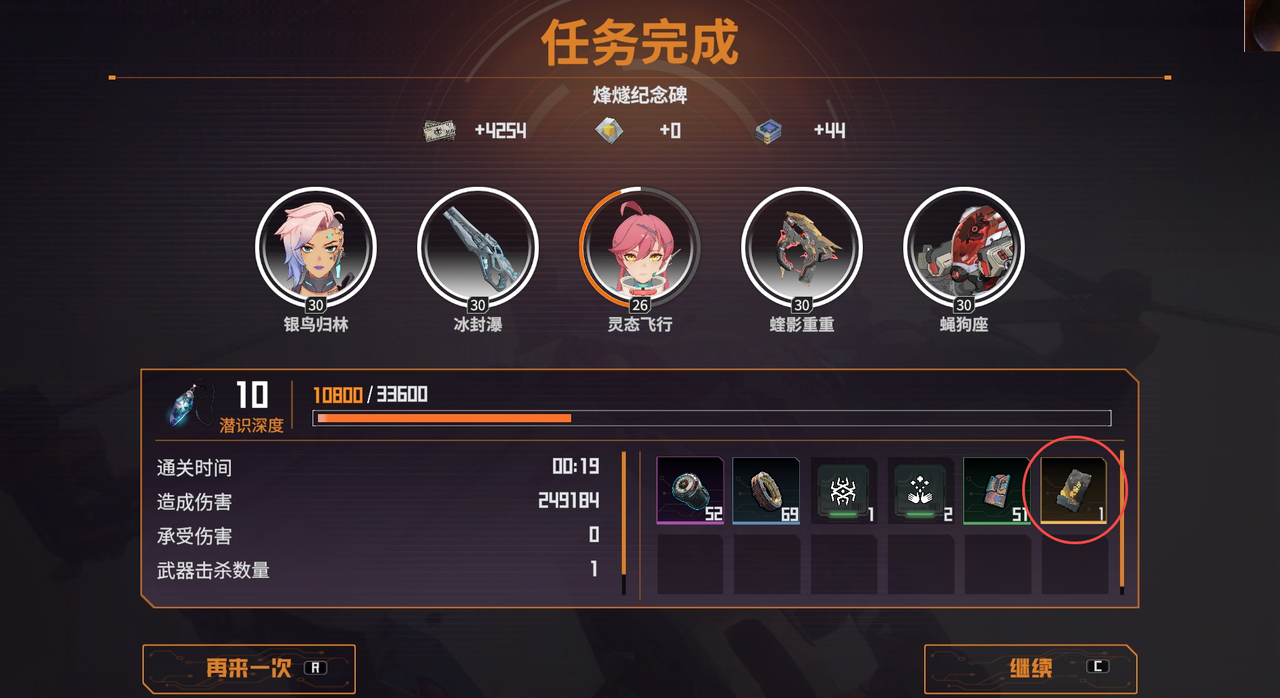Click the cash reward icon showing +4254
Viewport: 1280px width, 698px height.
[439, 131]
